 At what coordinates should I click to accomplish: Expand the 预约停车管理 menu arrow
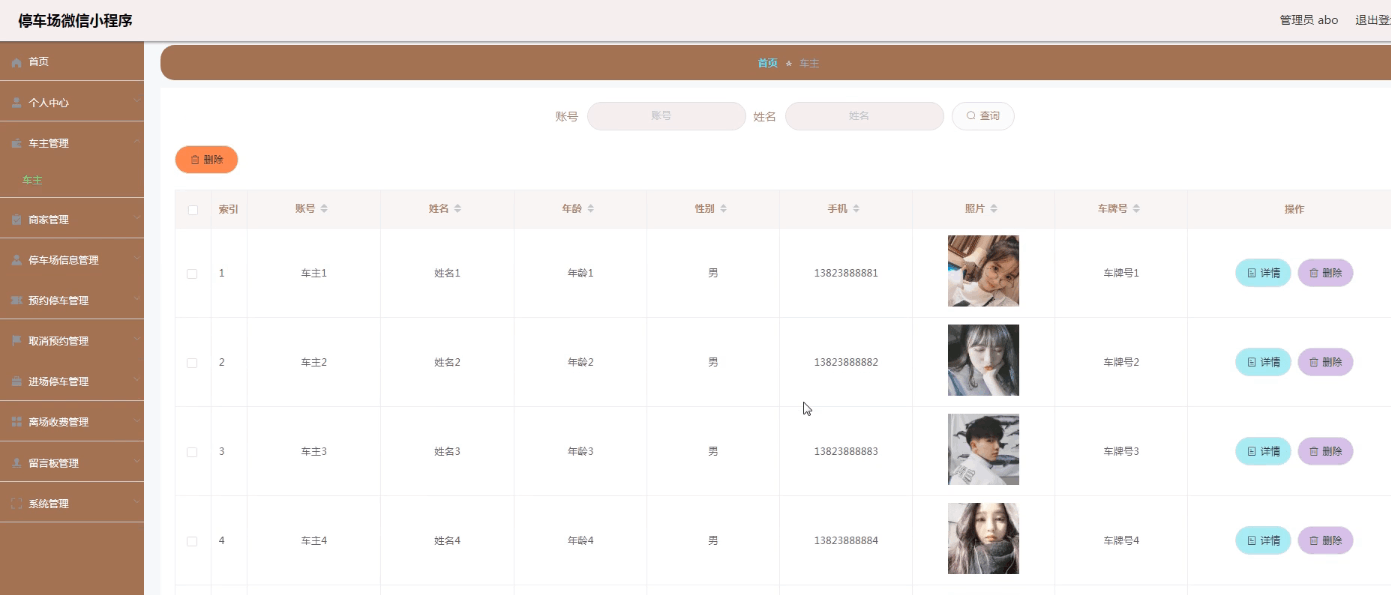click(x=136, y=299)
